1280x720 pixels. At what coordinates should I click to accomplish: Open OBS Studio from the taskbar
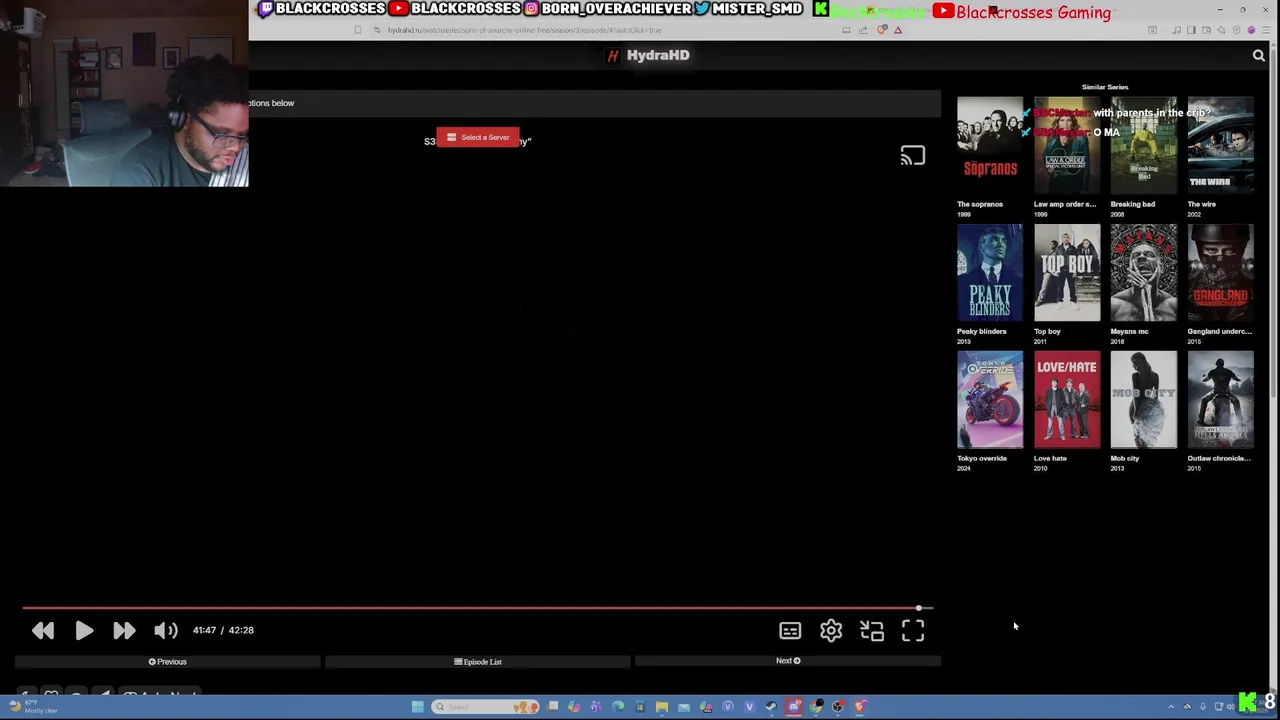837,707
